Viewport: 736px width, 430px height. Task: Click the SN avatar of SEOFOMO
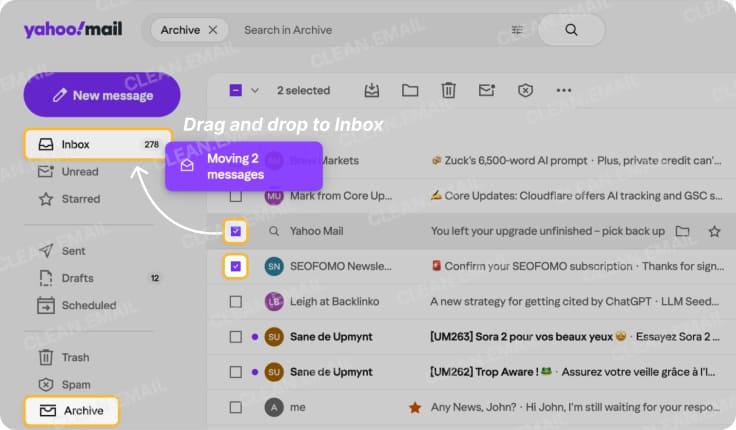(274, 266)
